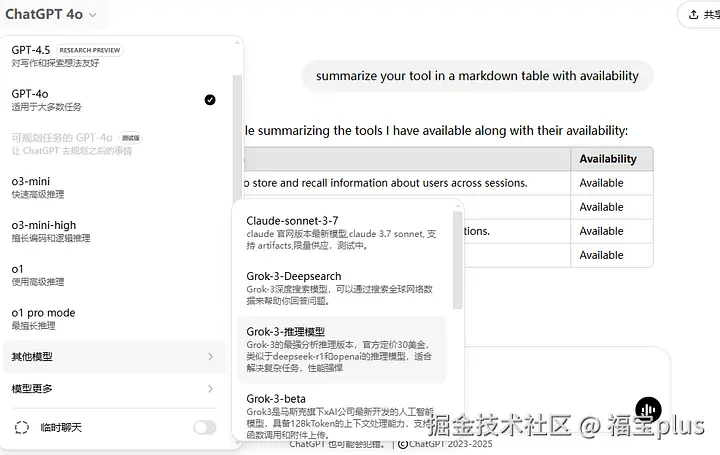This screenshot has width=720, height=455.
Task: Choose o1 pro mode
Action: [115, 319]
